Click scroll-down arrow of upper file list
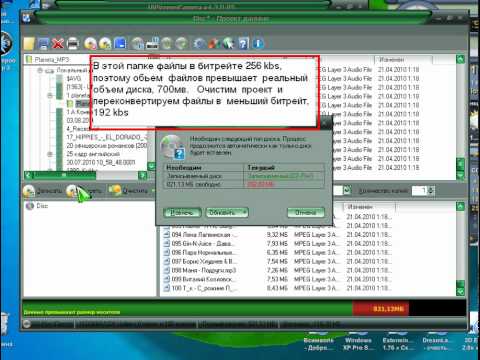Viewport: 480px width, 360px height. [460, 176]
